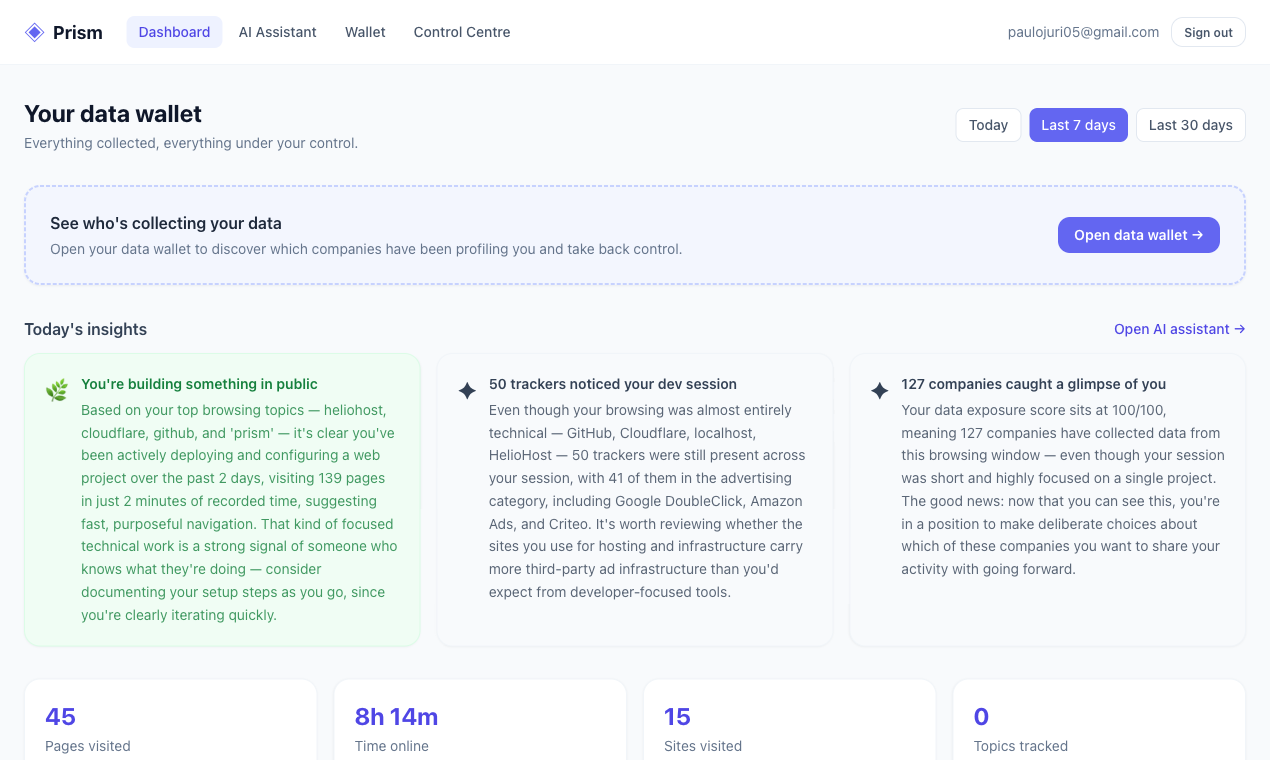Click the Topics tracked label
Screen dimensions: 1270x760
tap(1021, 746)
